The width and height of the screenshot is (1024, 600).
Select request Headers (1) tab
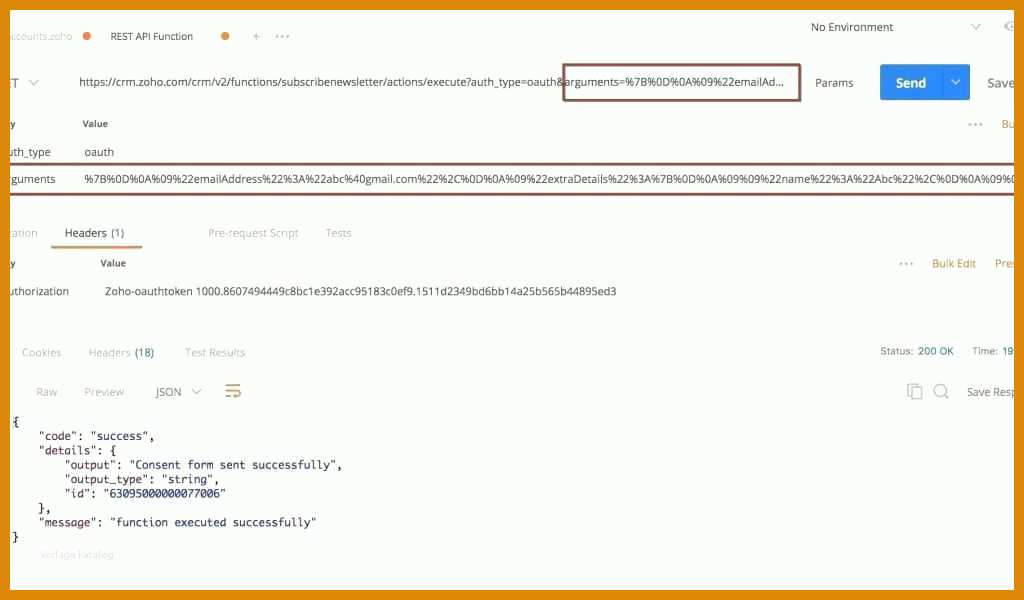pos(95,233)
